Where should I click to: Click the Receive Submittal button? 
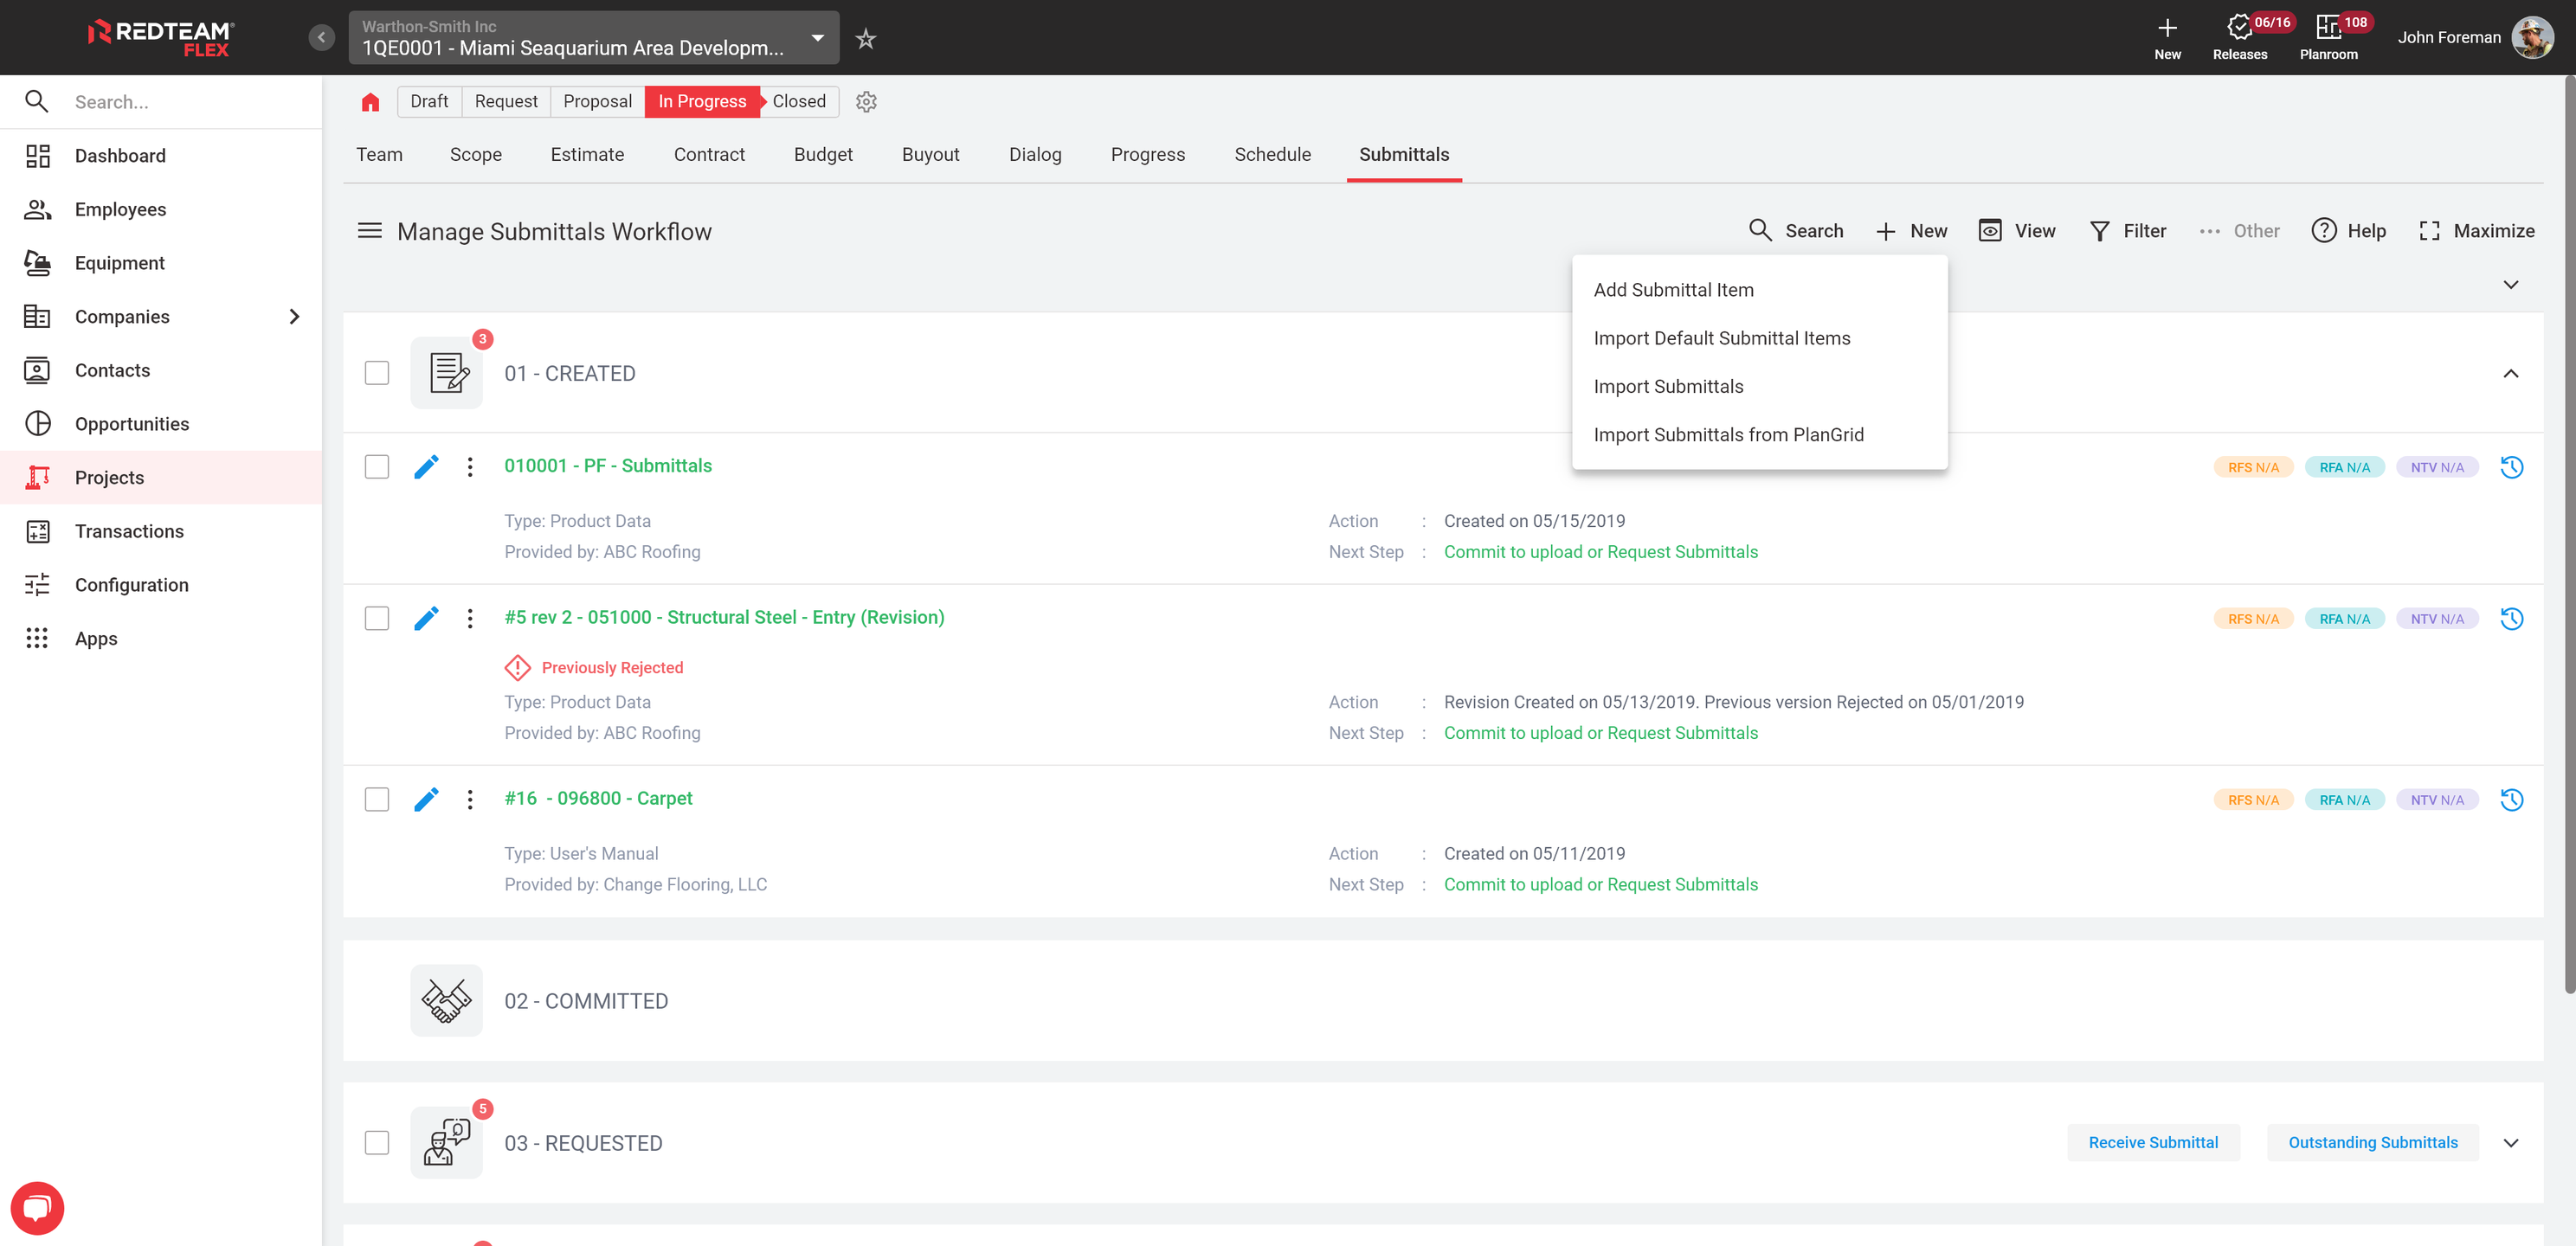(x=2152, y=1142)
